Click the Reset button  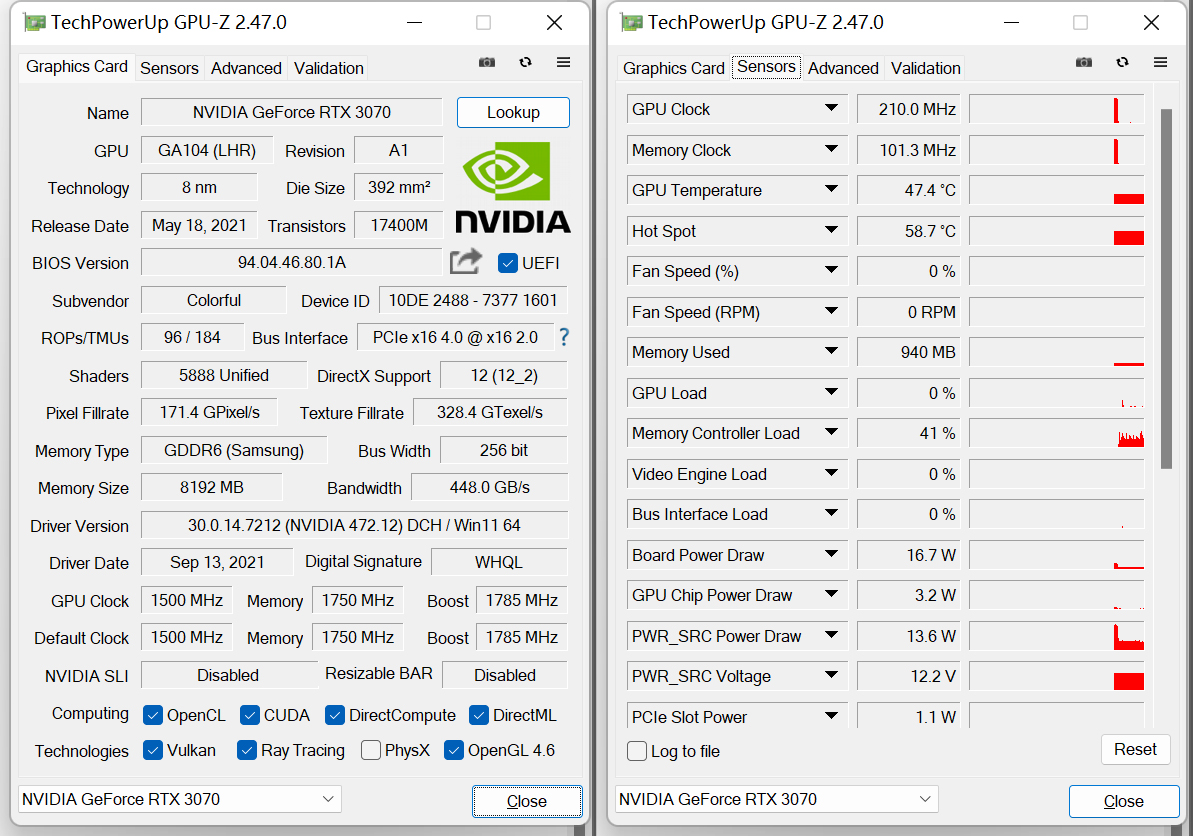coord(1135,750)
